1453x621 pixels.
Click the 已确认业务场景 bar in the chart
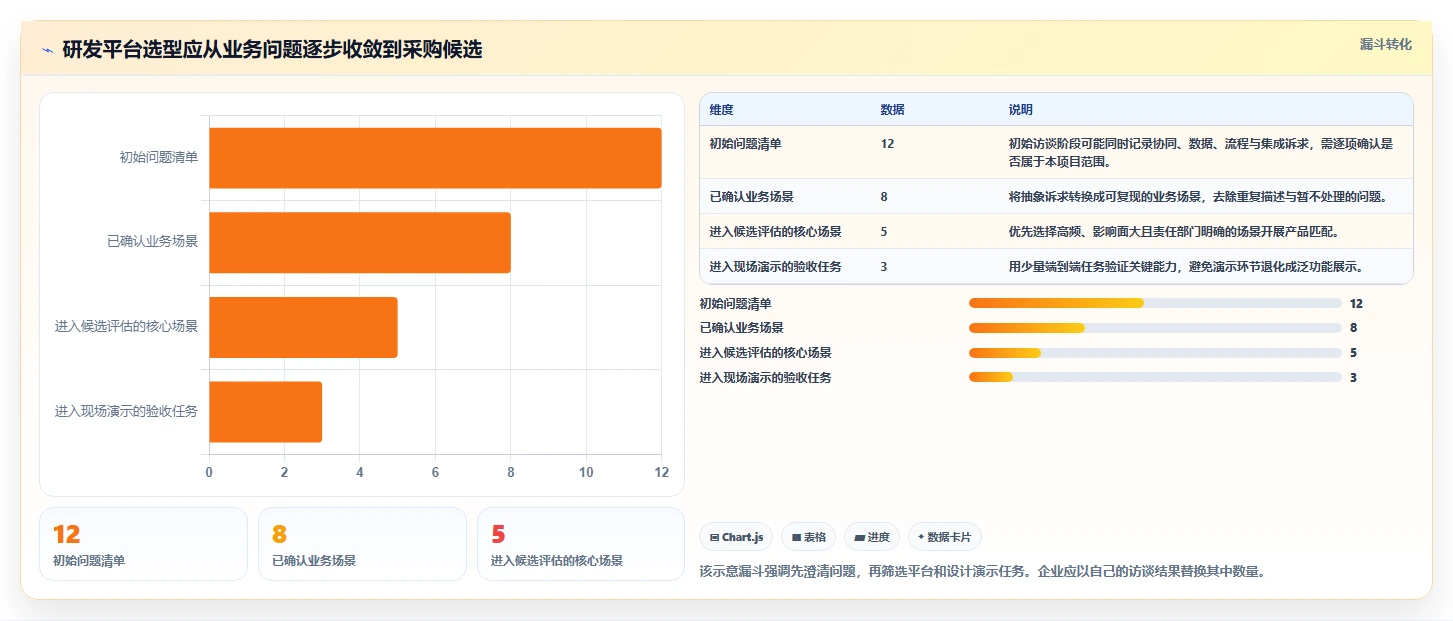click(x=360, y=242)
